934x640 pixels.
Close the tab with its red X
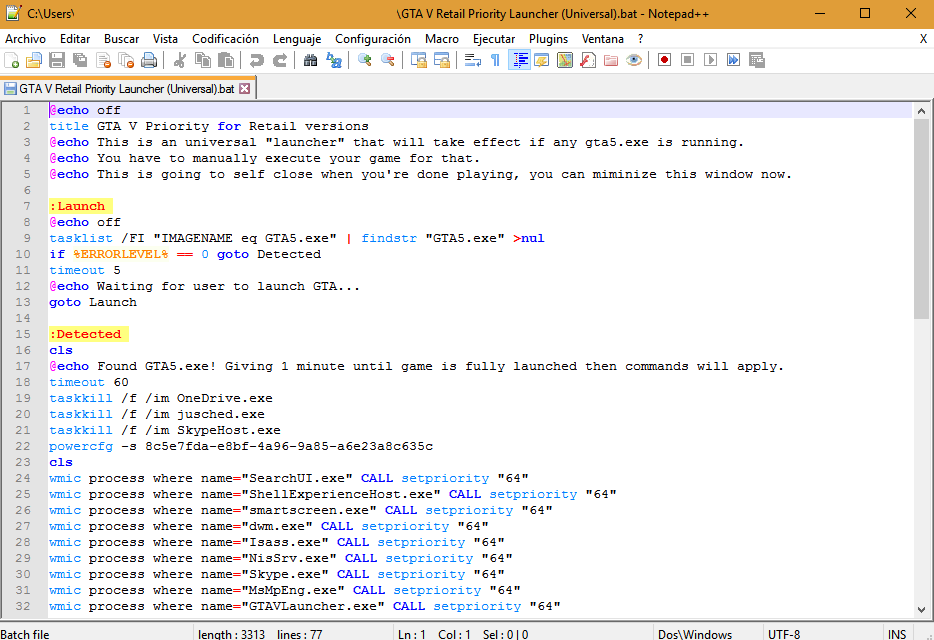click(245, 89)
